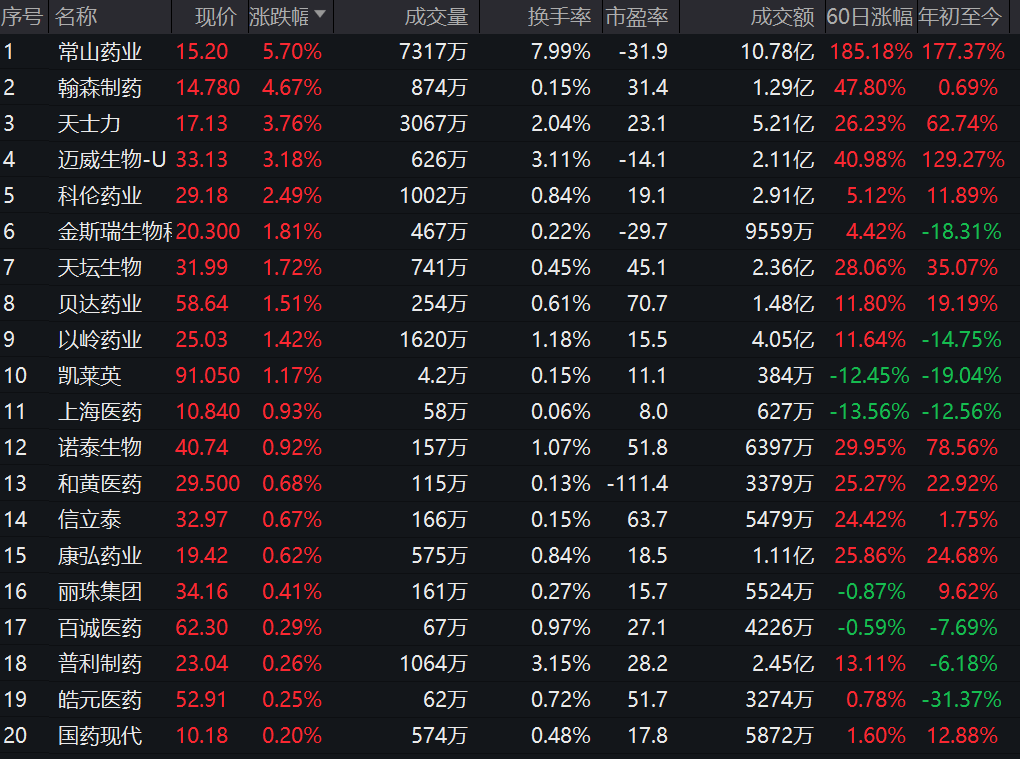Click the -0.87% sixty-day value of 丽珠集团
Image resolution: width=1020 pixels, height=759 pixels.
871,592
